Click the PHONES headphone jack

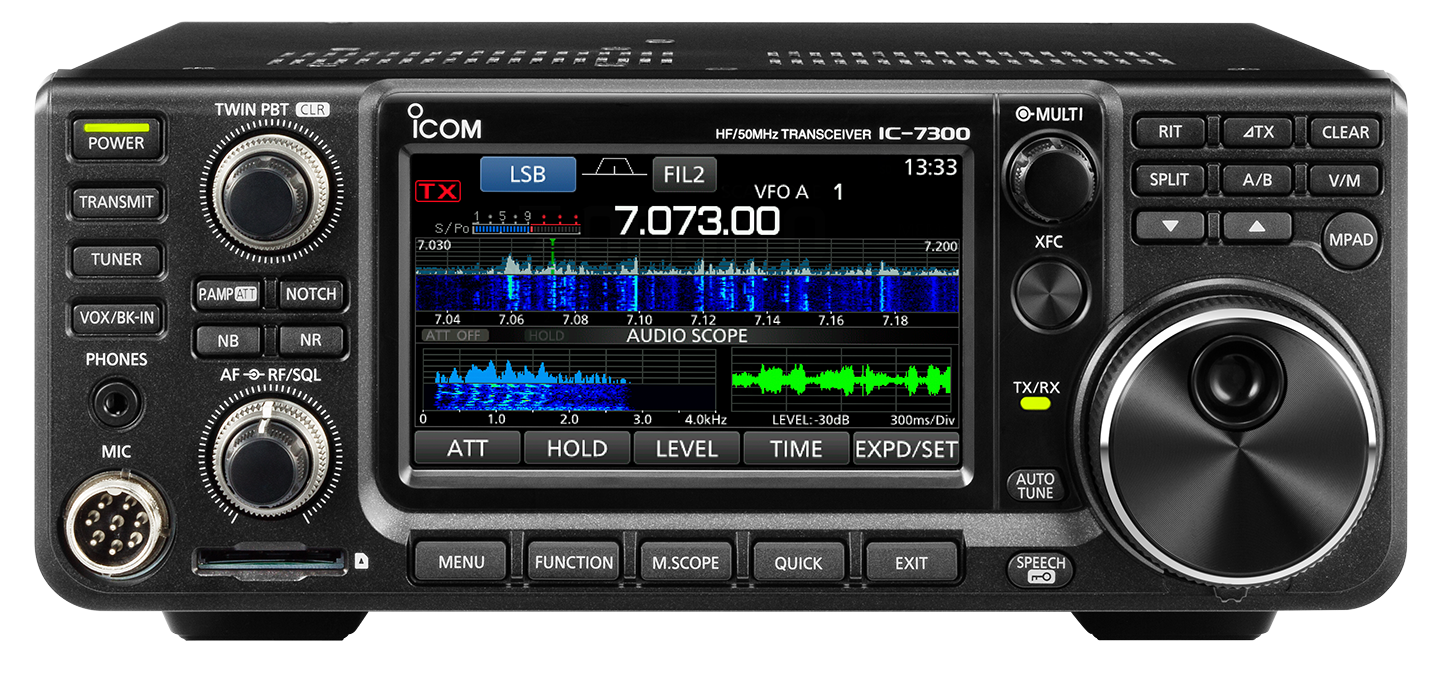point(116,405)
